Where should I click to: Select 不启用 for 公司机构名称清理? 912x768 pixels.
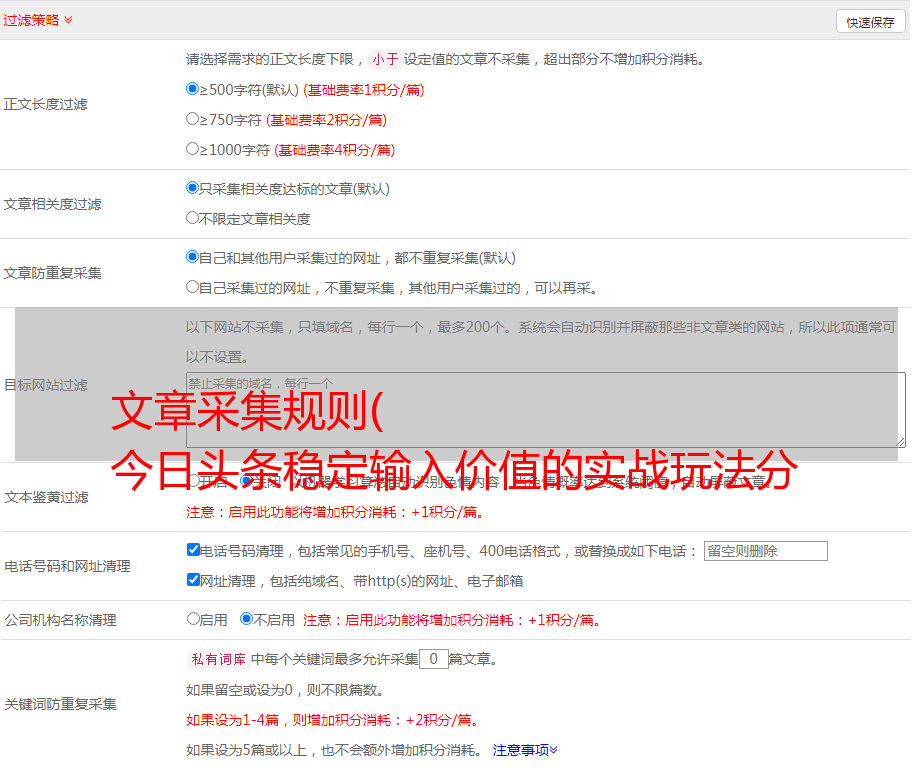click(x=246, y=619)
